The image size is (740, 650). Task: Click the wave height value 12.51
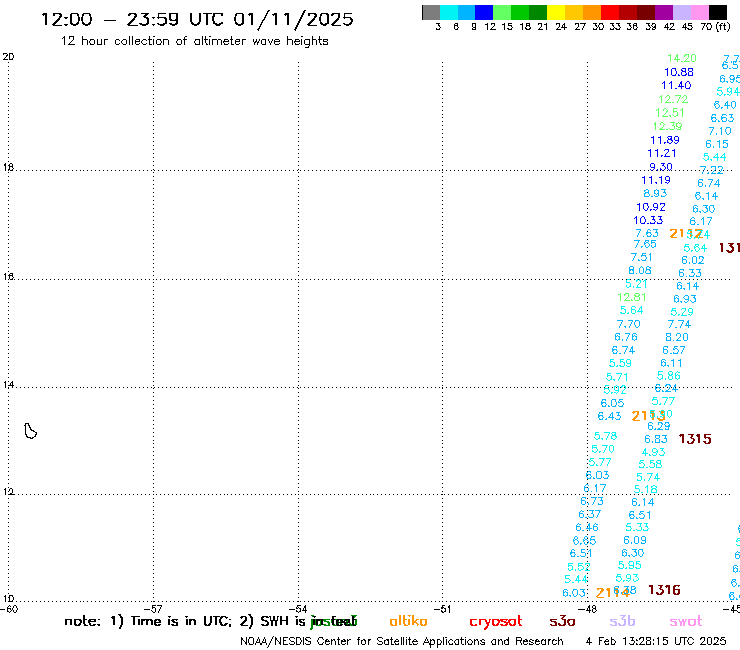(x=670, y=113)
